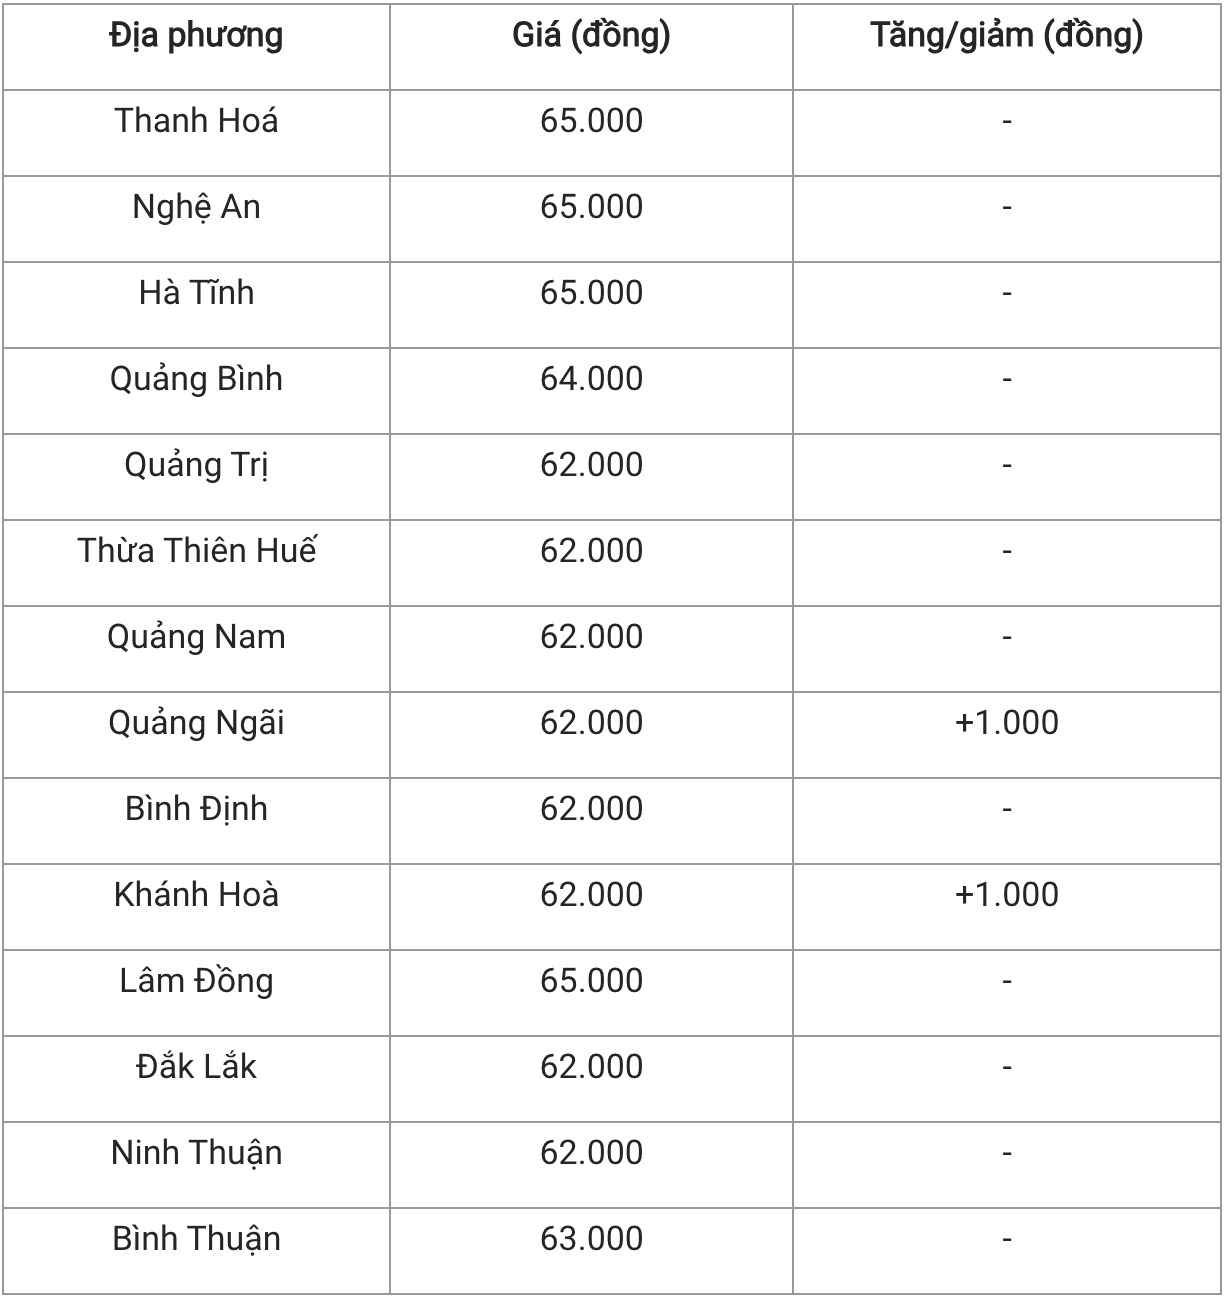Click the Hà Tĩnh row name

tap(197, 293)
